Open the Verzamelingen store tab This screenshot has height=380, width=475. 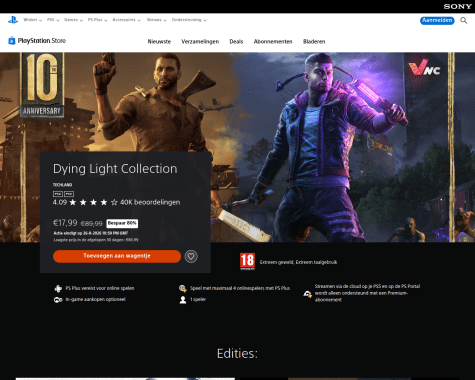[200, 42]
